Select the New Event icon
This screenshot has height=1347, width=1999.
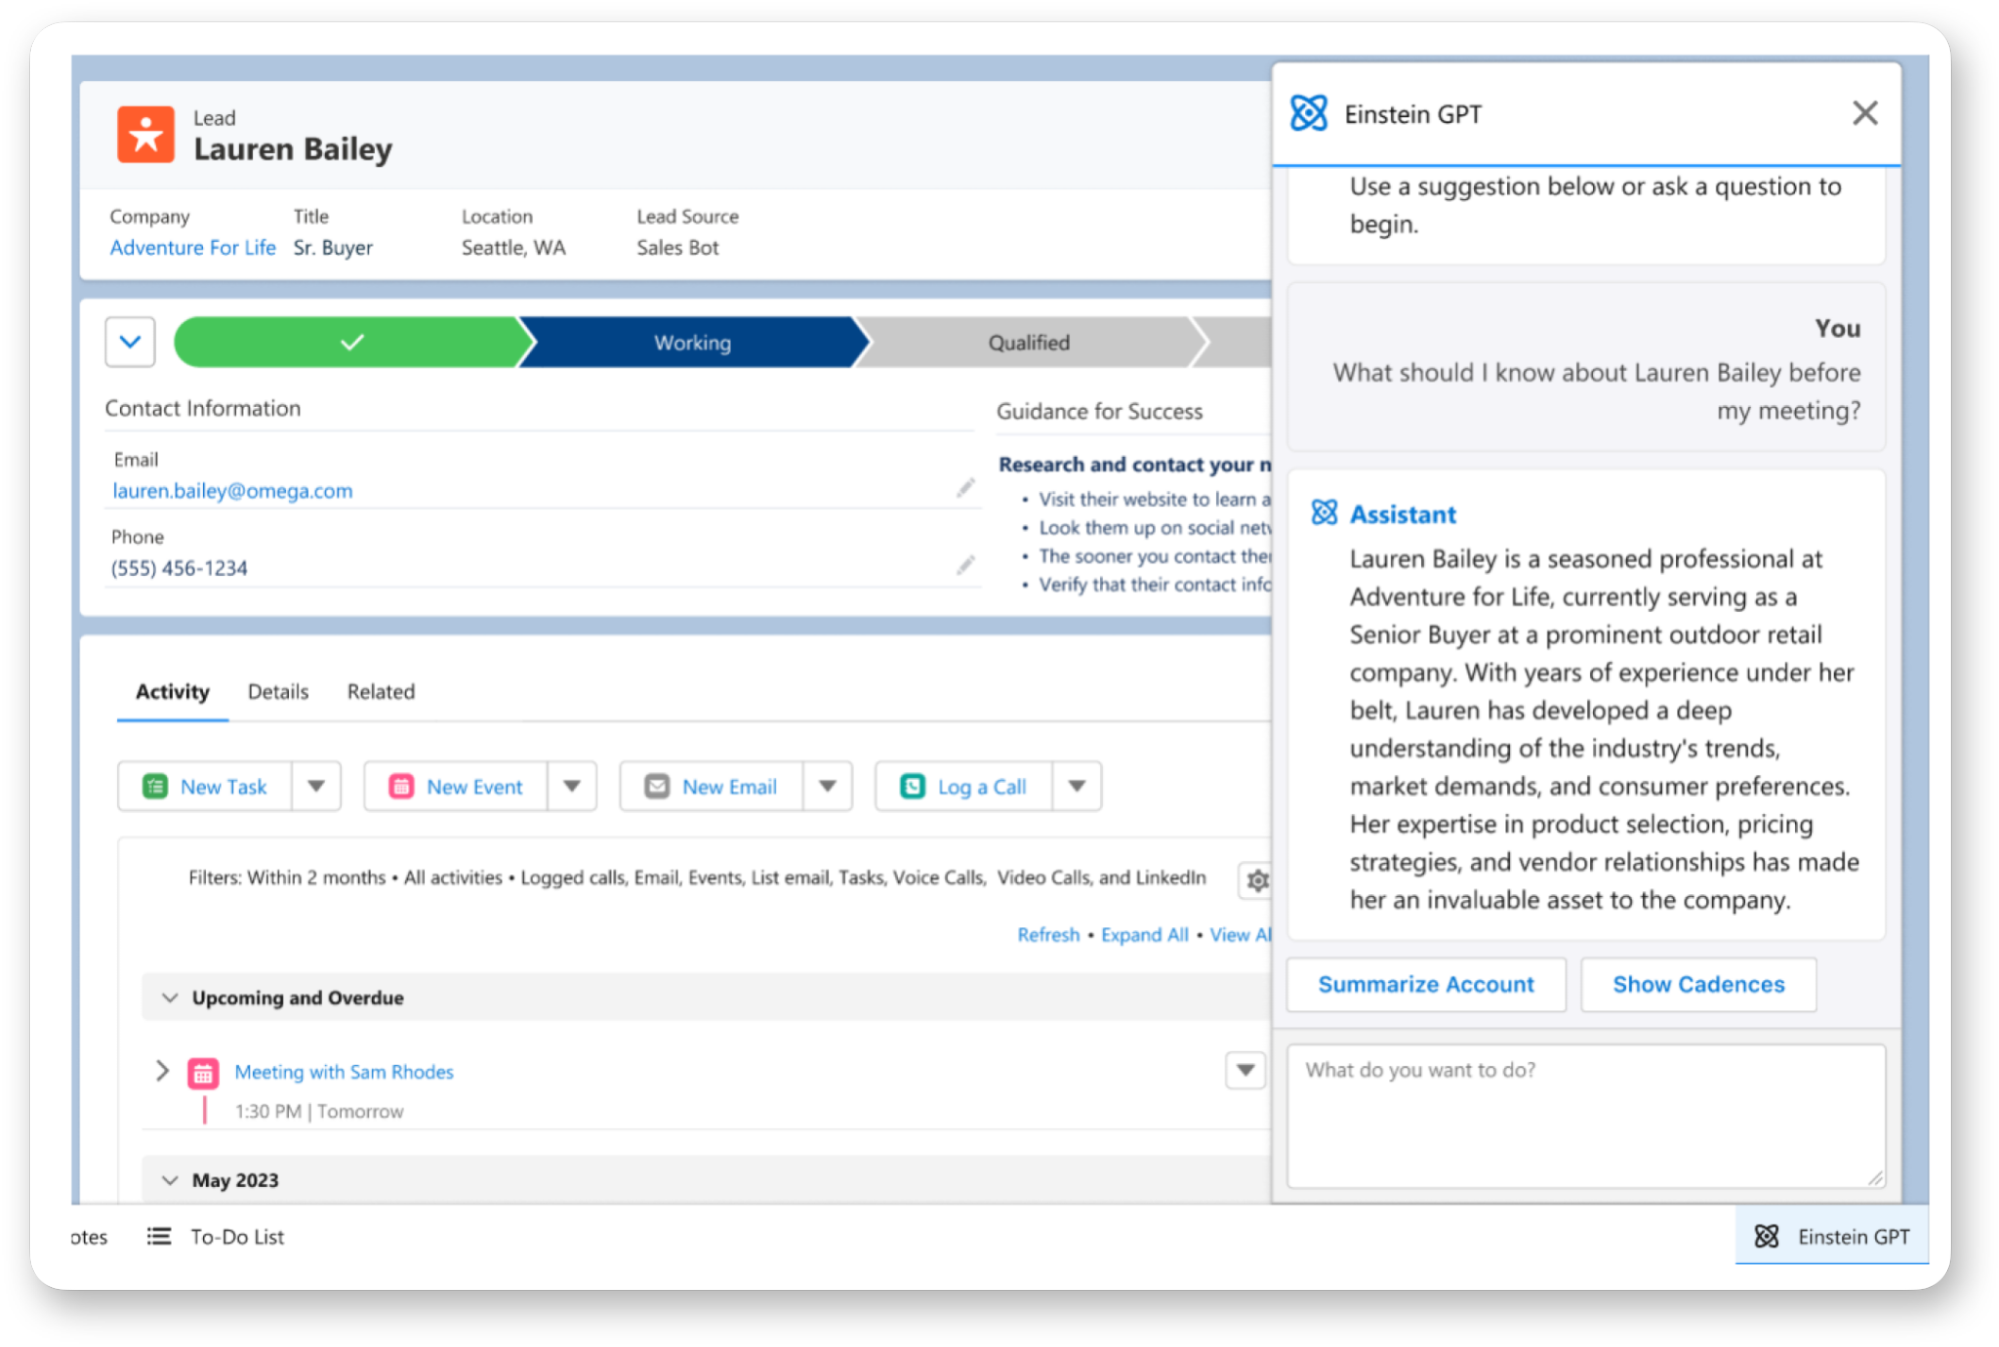point(401,786)
